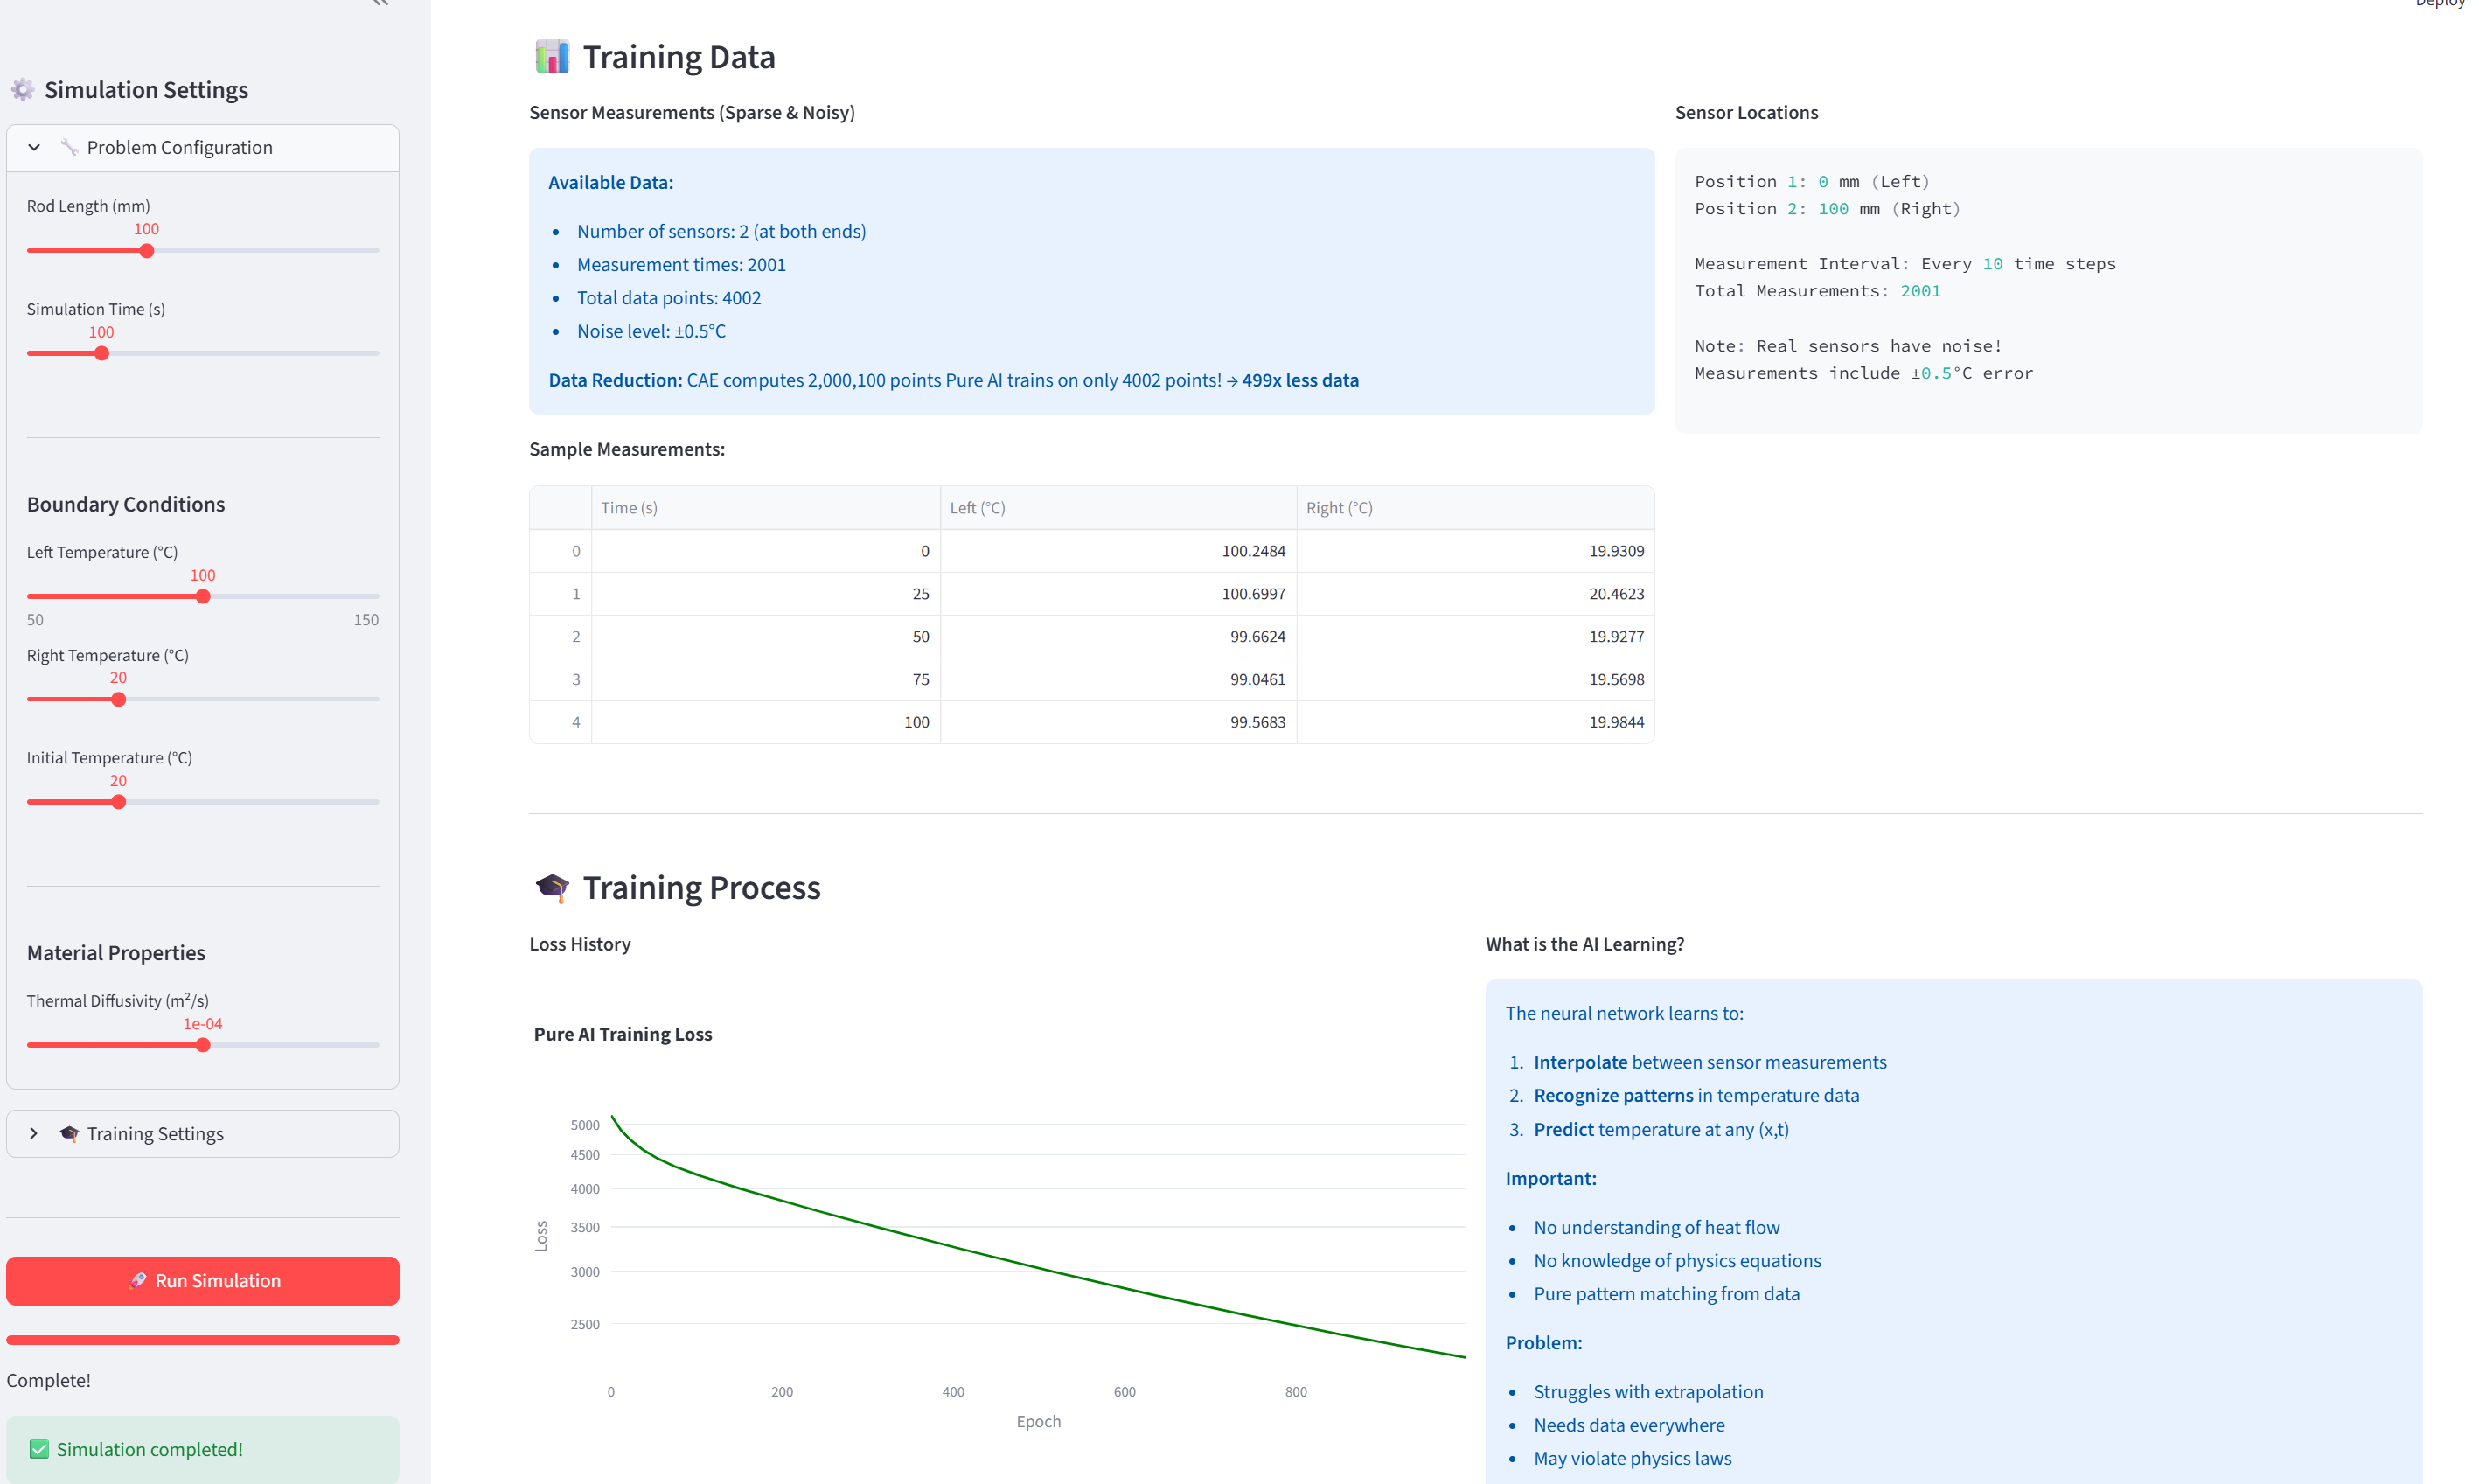Click the graduation cap icon beside Training Settings
Screen dimensions: 2486x1484
coord(69,1133)
